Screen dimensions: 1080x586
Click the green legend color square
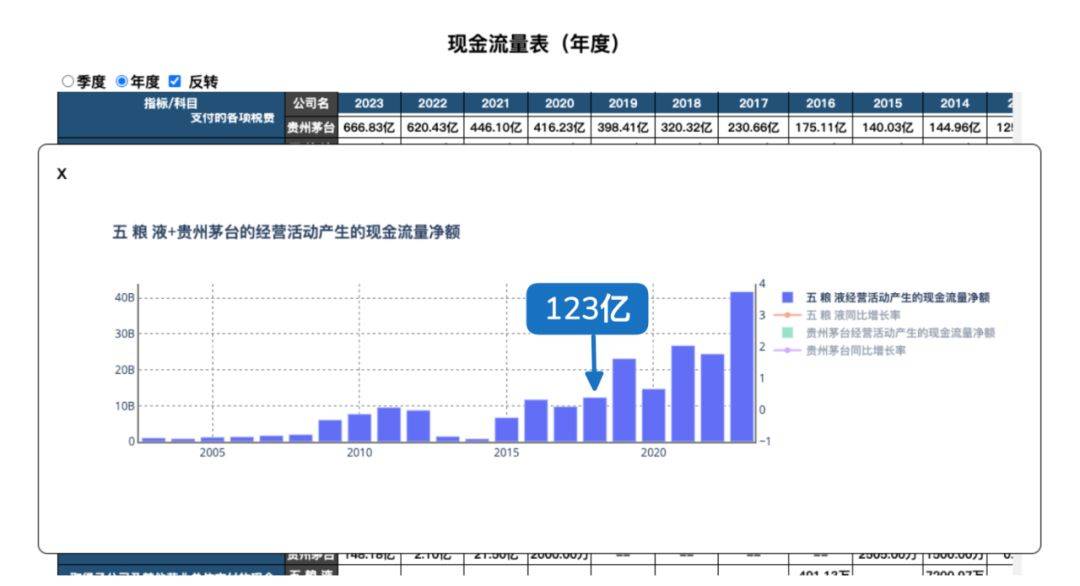787,333
